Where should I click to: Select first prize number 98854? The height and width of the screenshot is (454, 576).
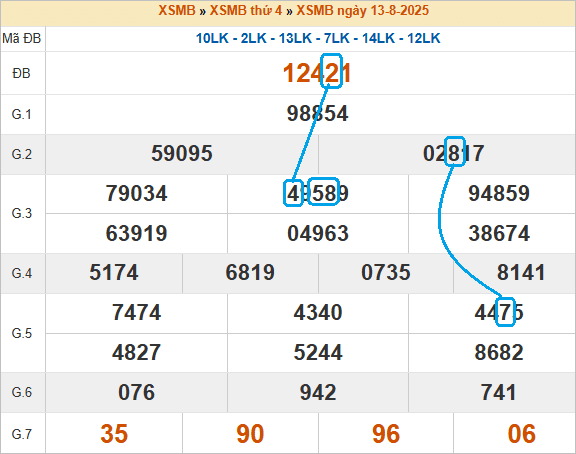coord(317,114)
